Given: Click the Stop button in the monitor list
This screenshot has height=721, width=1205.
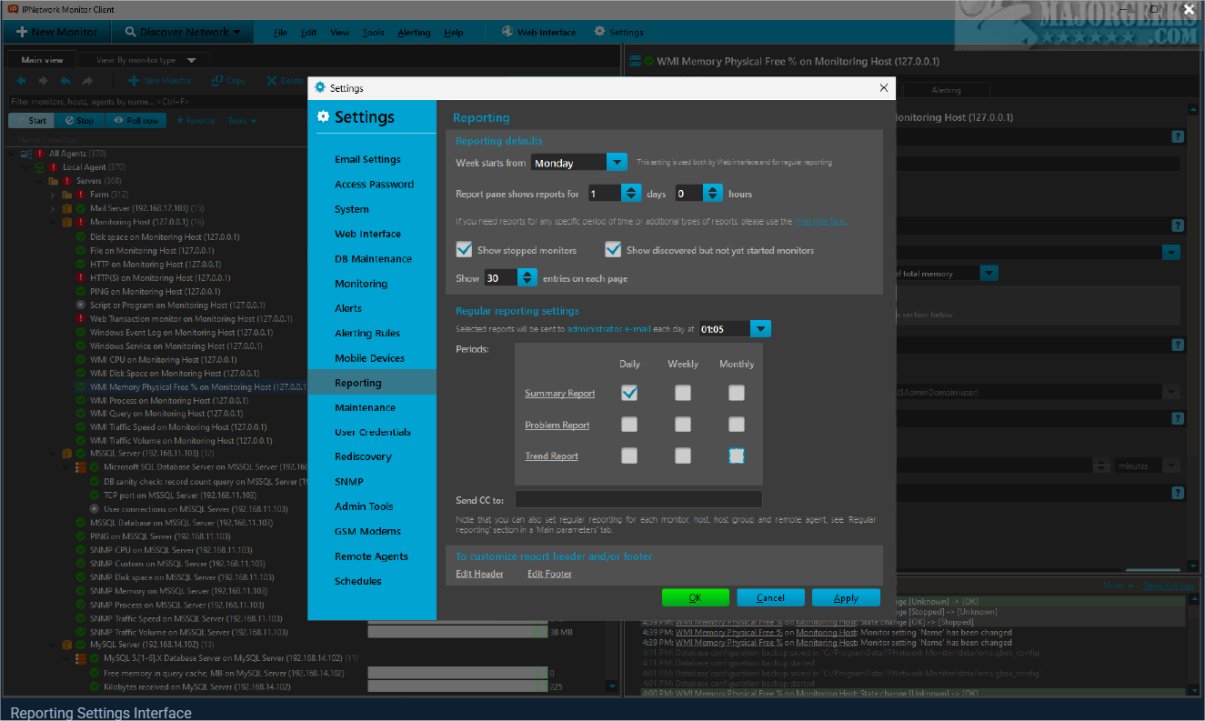Looking at the screenshot, I should (x=78, y=121).
